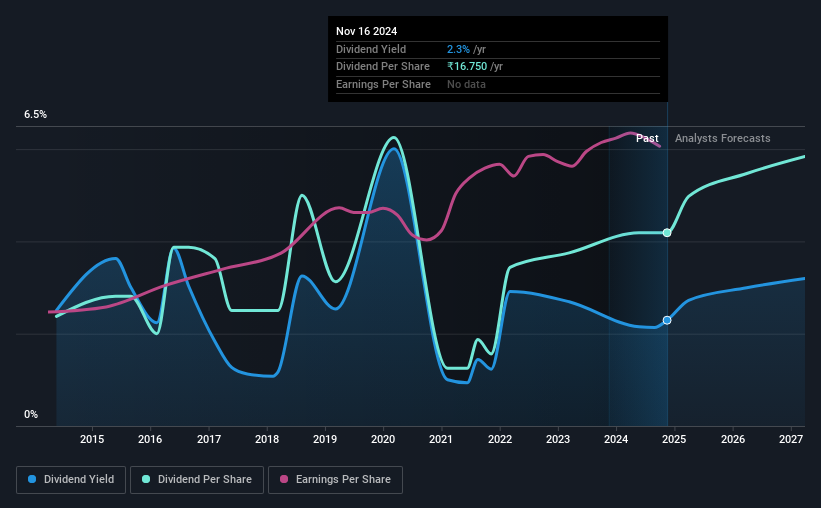Image resolution: width=821 pixels, height=508 pixels.
Task: Click the pink Earnings Per Share legend dot
Action: (x=284, y=479)
